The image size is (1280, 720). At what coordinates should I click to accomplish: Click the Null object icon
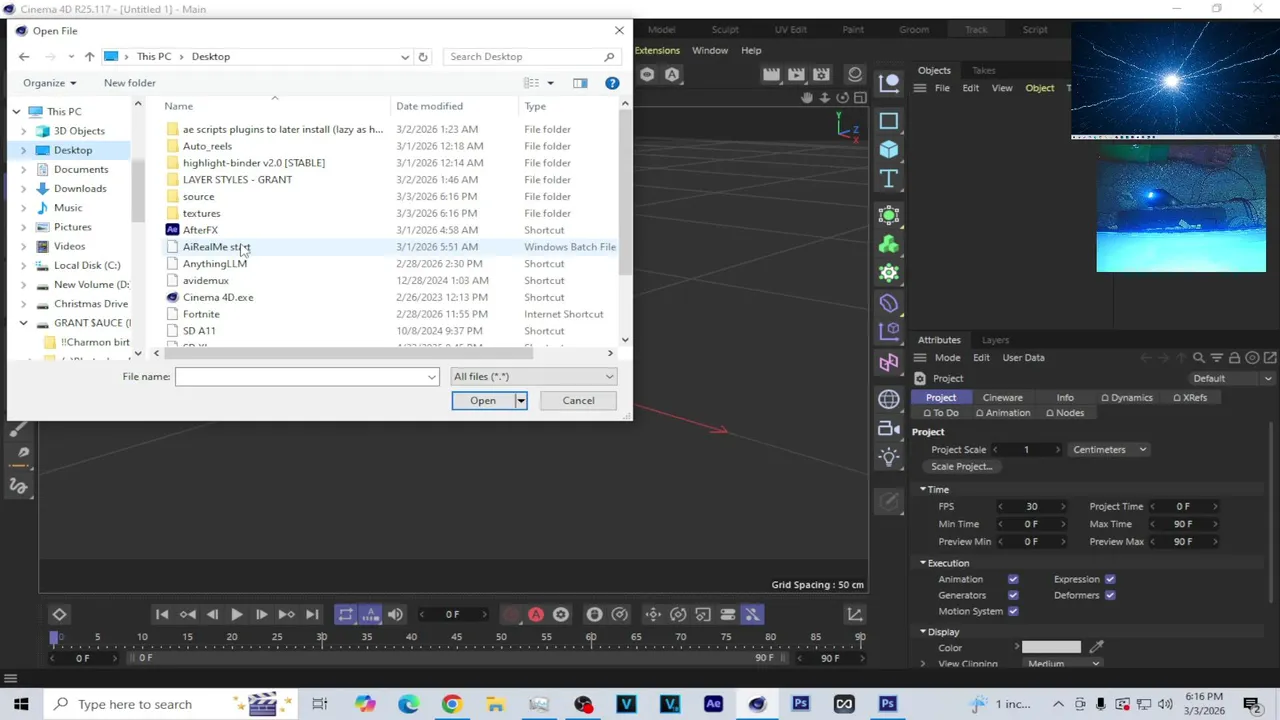[x=888, y=83]
